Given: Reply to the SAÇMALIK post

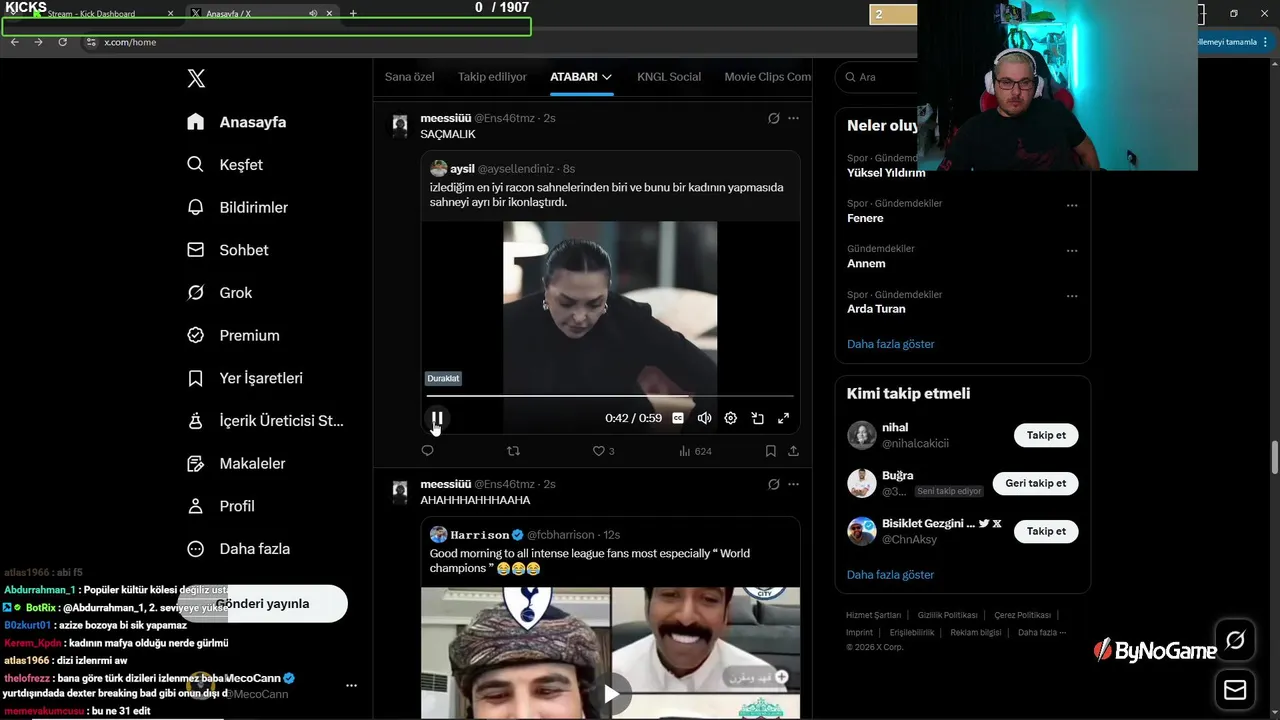Looking at the screenshot, I should pyautogui.click(x=427, y=451).
